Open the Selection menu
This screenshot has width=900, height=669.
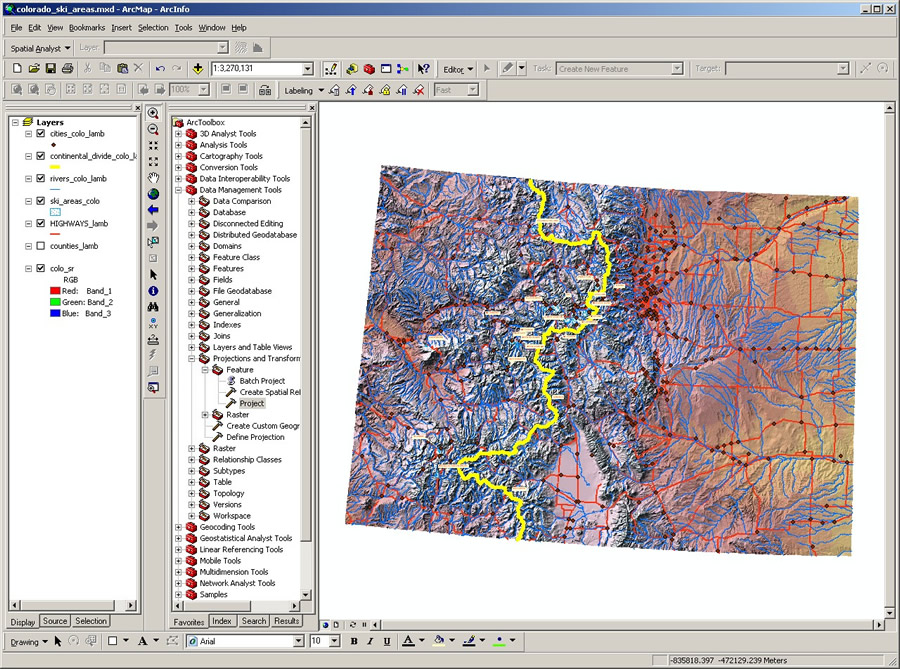pyautogui.click(x=153, y=28)
